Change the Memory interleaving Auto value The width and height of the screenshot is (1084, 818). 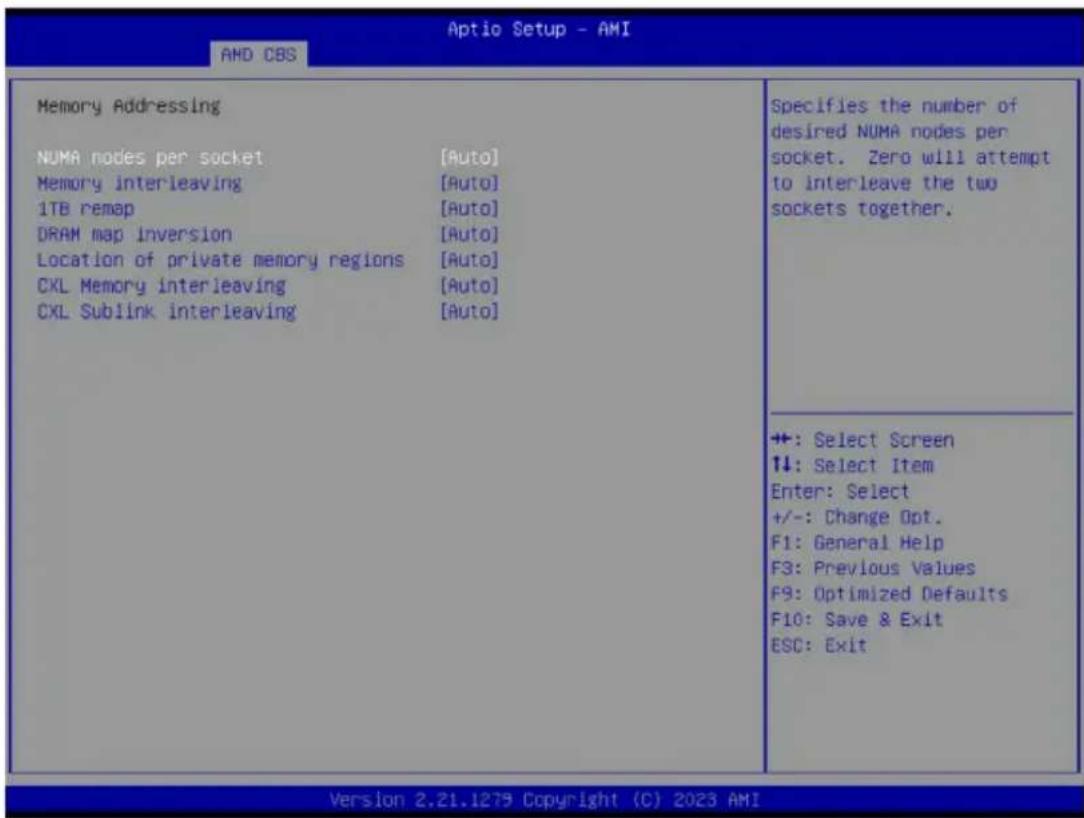point(469,183)
